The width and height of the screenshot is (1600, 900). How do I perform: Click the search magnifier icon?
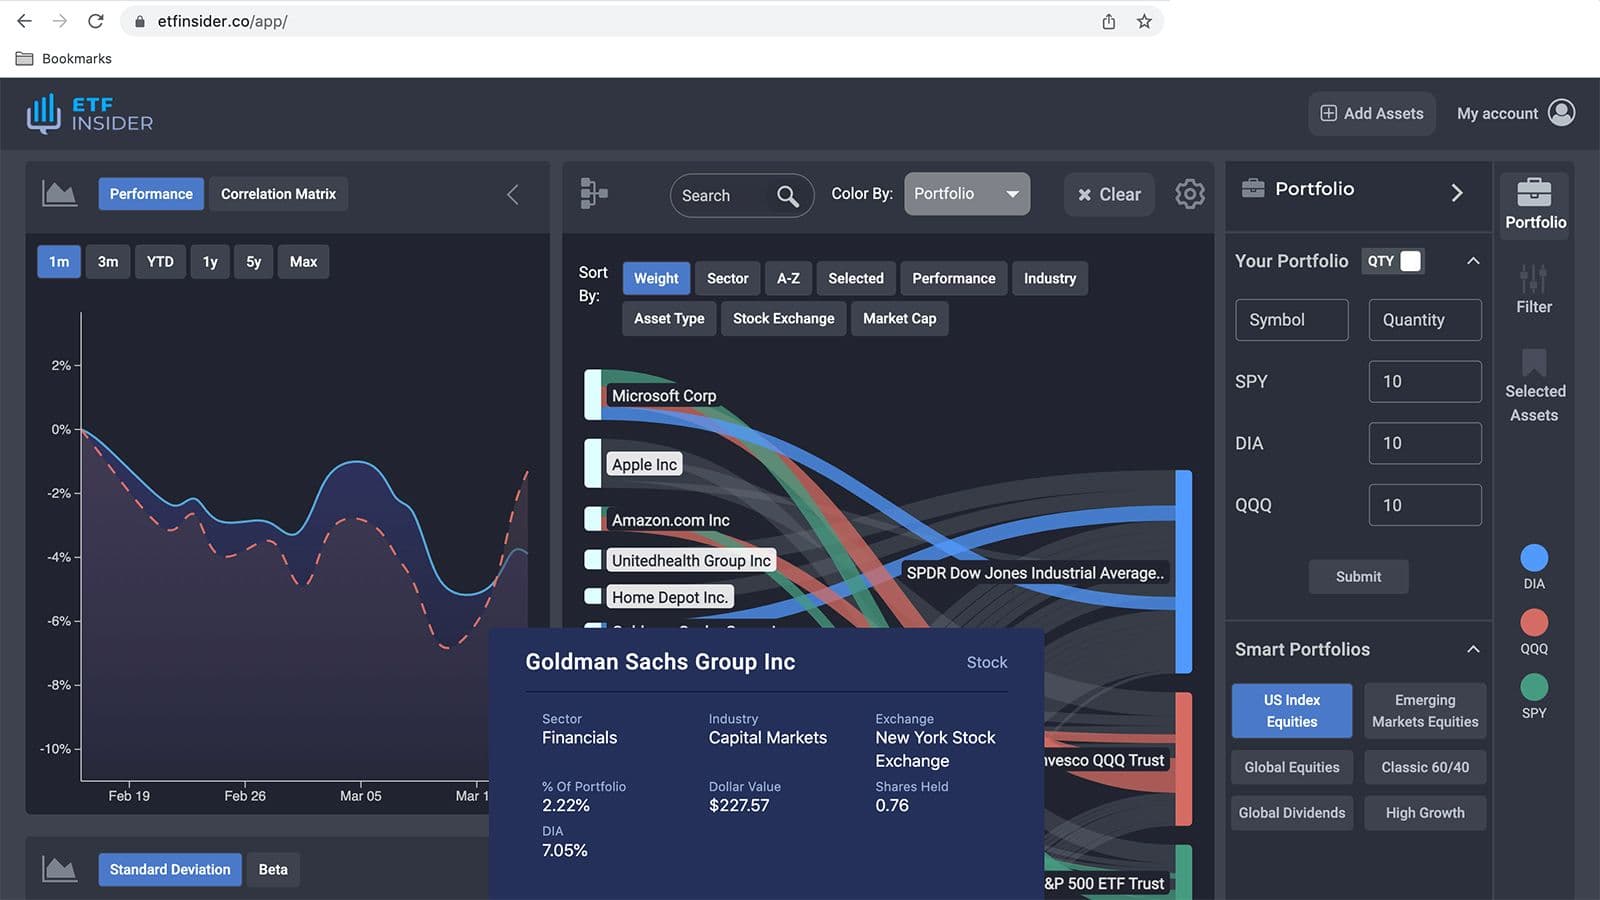[x=788, y=196]
